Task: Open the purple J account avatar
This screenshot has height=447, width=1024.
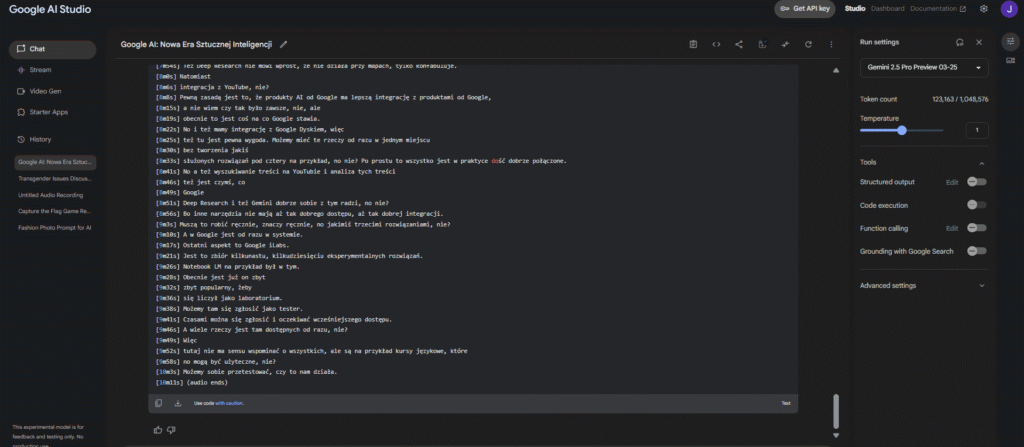Action: point(1008,9)
